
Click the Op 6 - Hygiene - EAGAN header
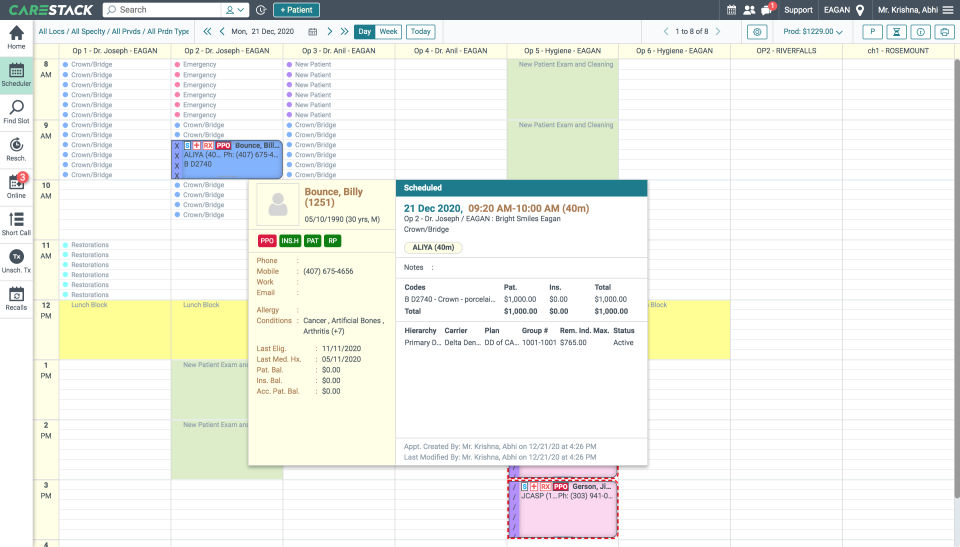click(x=674, y=51)
